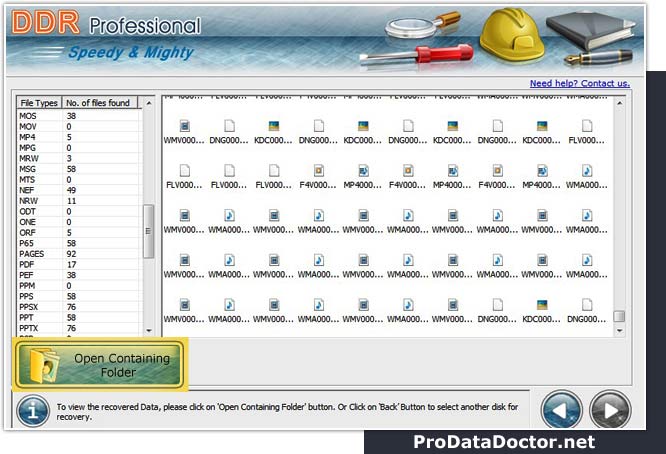Image resolution: width=666 pixels, height=454 pixels.
Task: Click the File Types column header
Action: (39, 103)
